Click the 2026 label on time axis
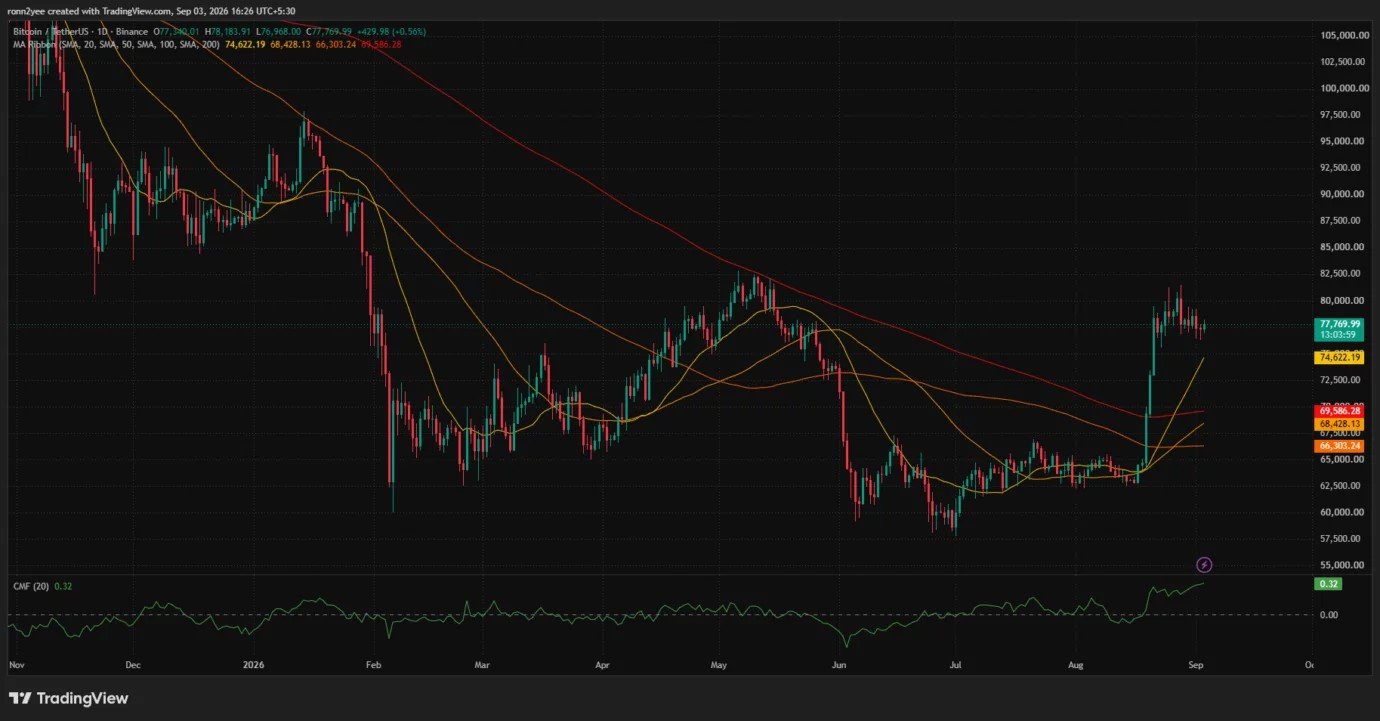The width and height of the screenshot is (1380, 721). click(255, 664)
